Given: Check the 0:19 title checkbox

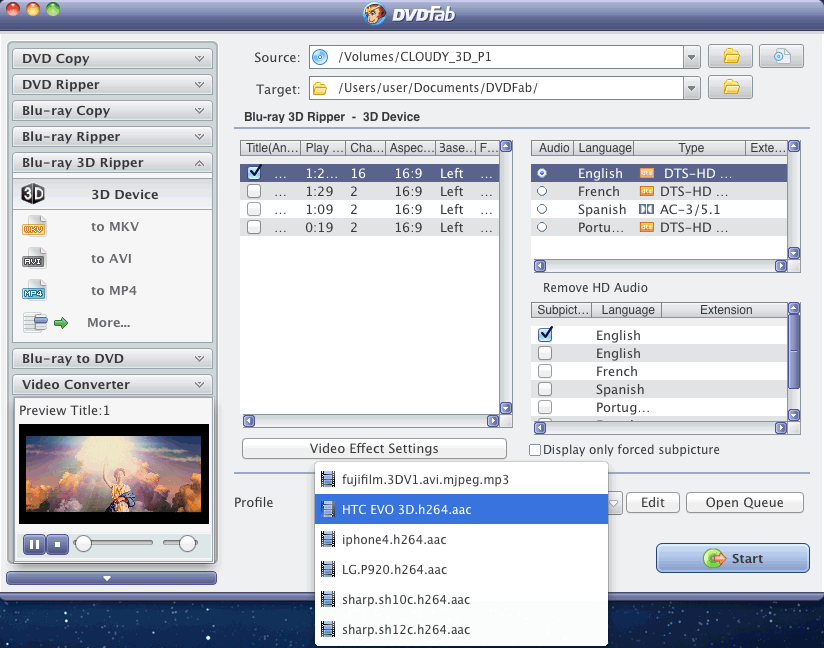Looking at the screenshot, I should point(254,227).
